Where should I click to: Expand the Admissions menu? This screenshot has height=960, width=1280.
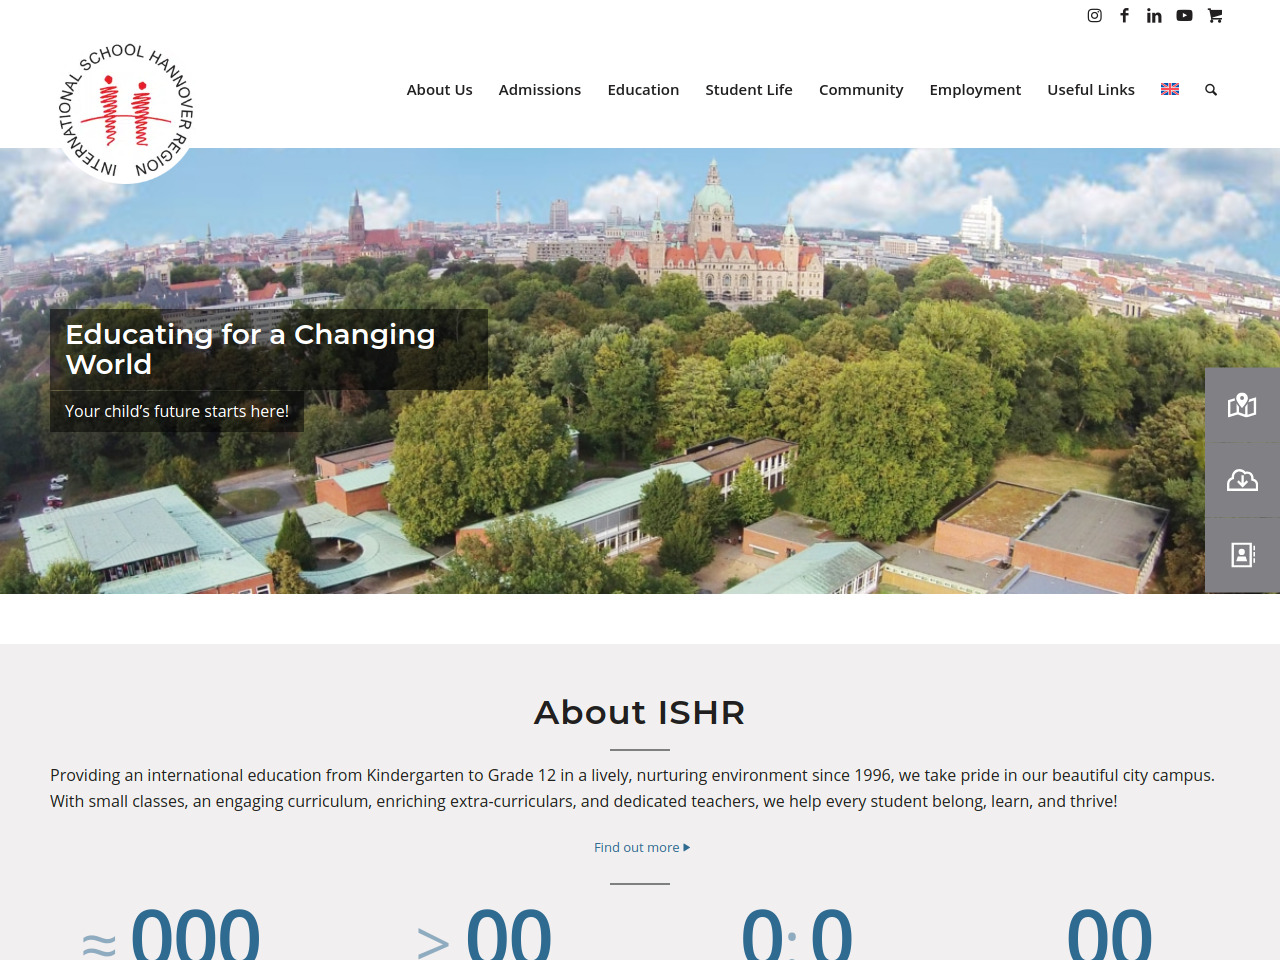tap(539, 90)
